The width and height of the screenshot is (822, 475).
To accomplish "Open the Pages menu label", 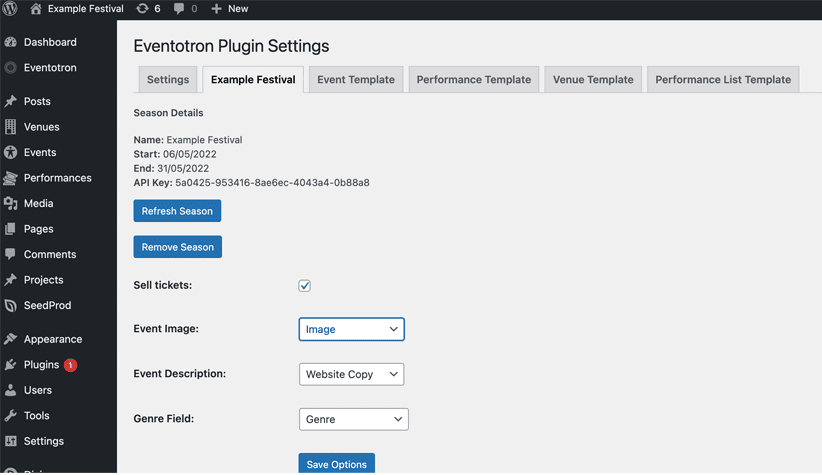I will click(x=38, y=229).
